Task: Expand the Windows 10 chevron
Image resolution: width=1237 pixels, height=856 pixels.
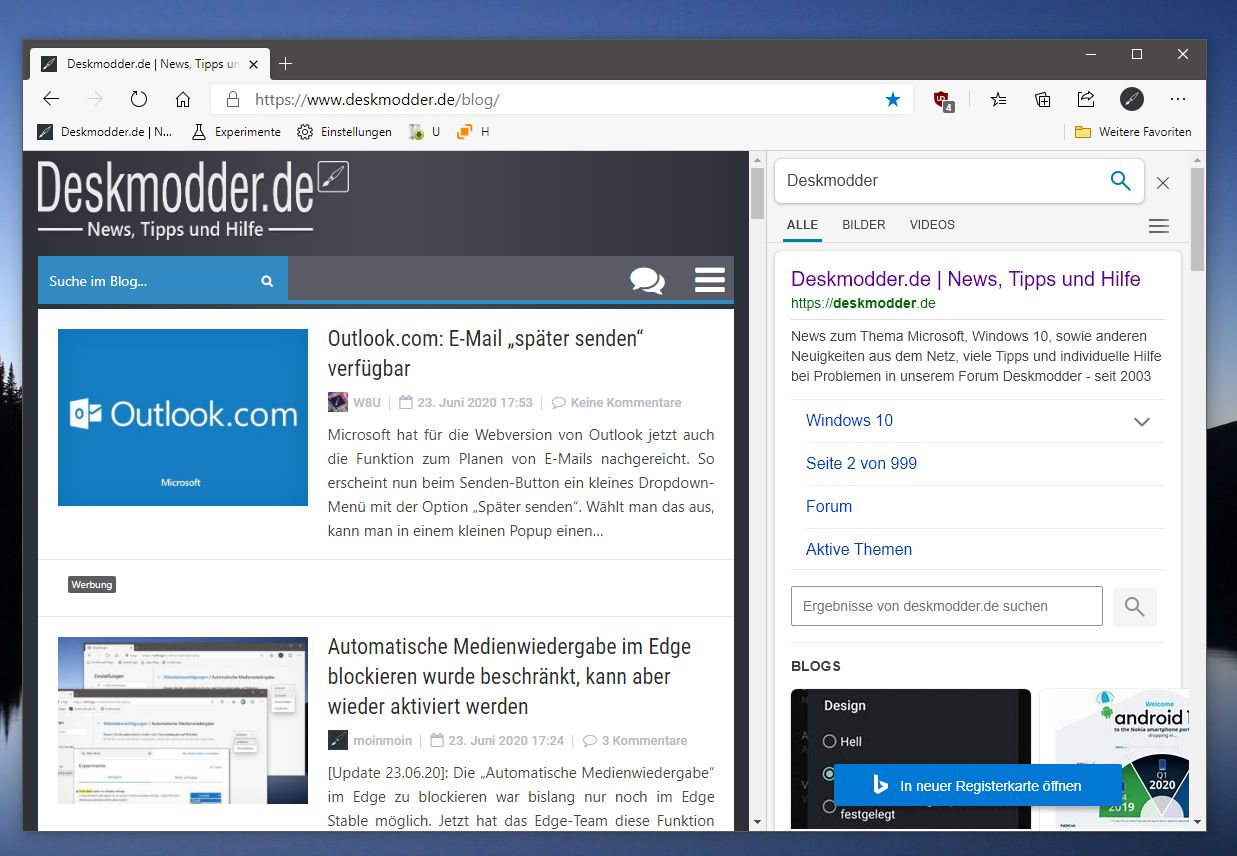Action: click(x=1142, y=422)
